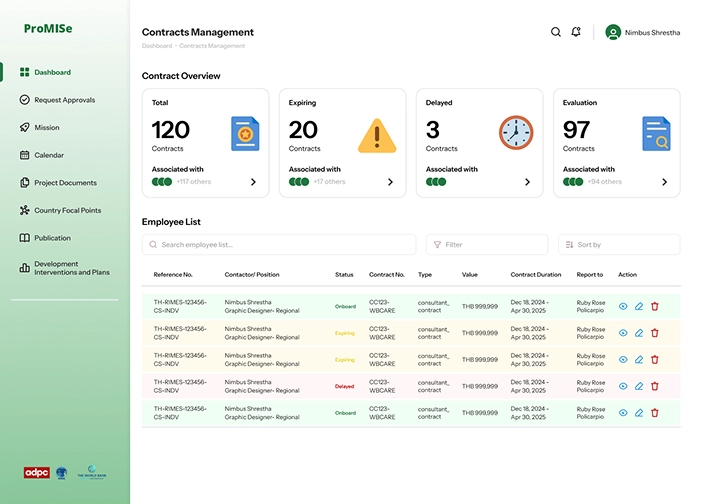Click the Total contracts document icon
This screenshot has height=504, width=710.
[245, 133]
